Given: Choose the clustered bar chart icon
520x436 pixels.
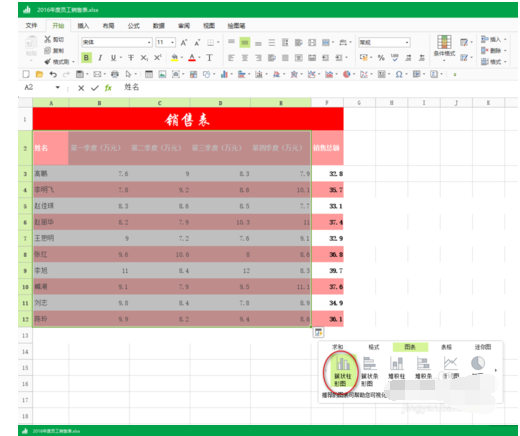Looking at the screenshot, I should [x=370, y=371].
